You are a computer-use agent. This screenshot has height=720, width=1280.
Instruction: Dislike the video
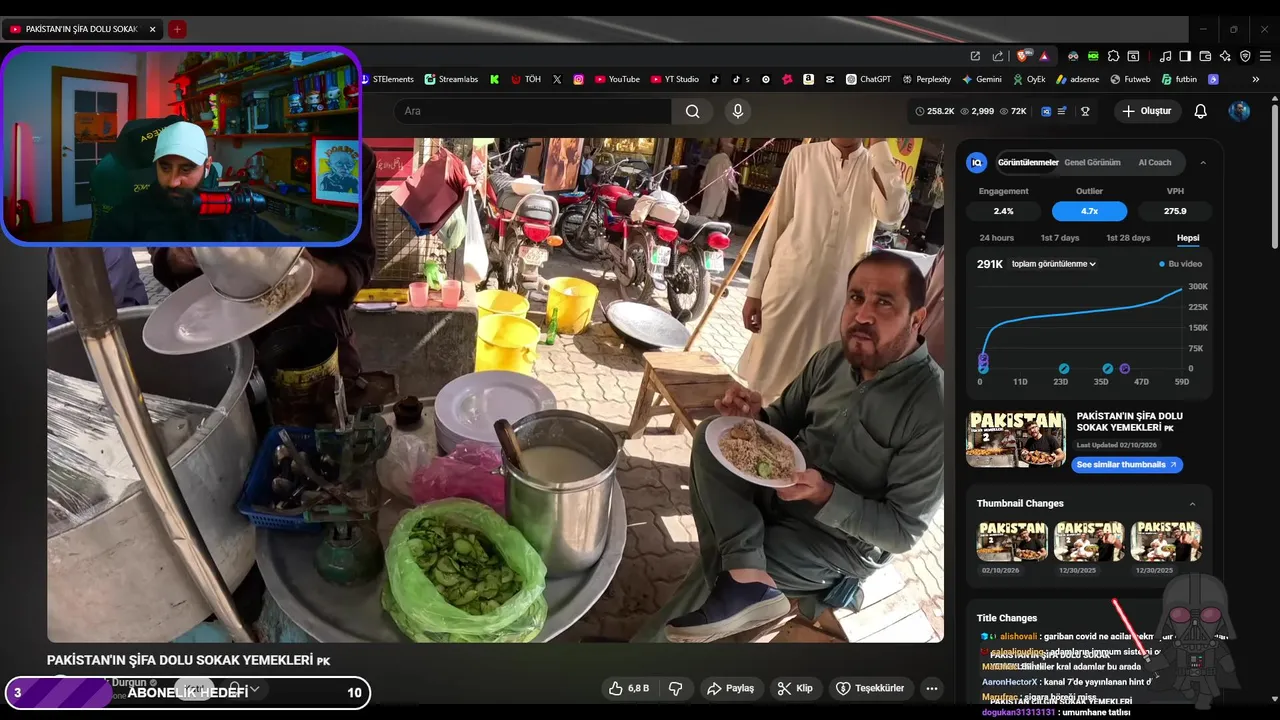click(675, 688)
